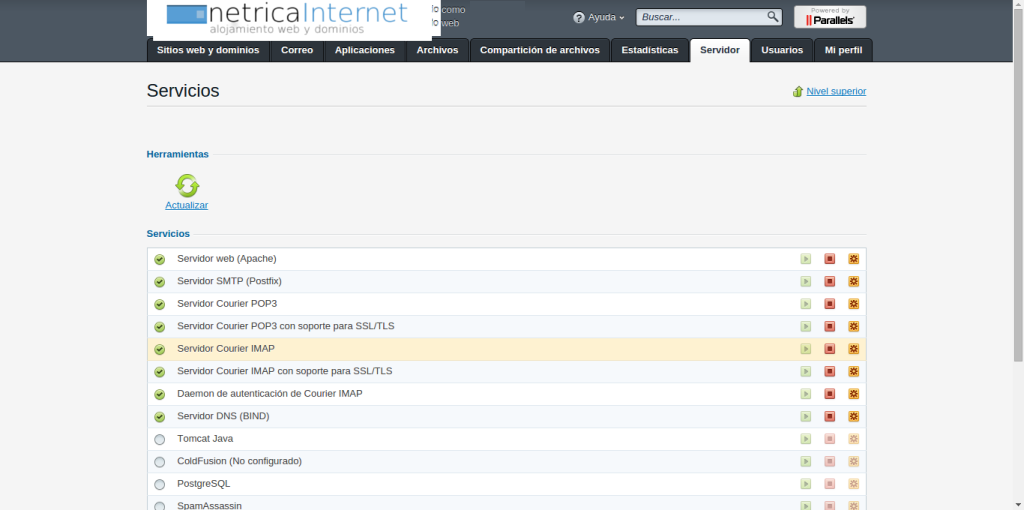Screen dimensions: 1024x510
Task: Switch to the Correo tab
Action: pyautogui.click(x=297, y=50)
